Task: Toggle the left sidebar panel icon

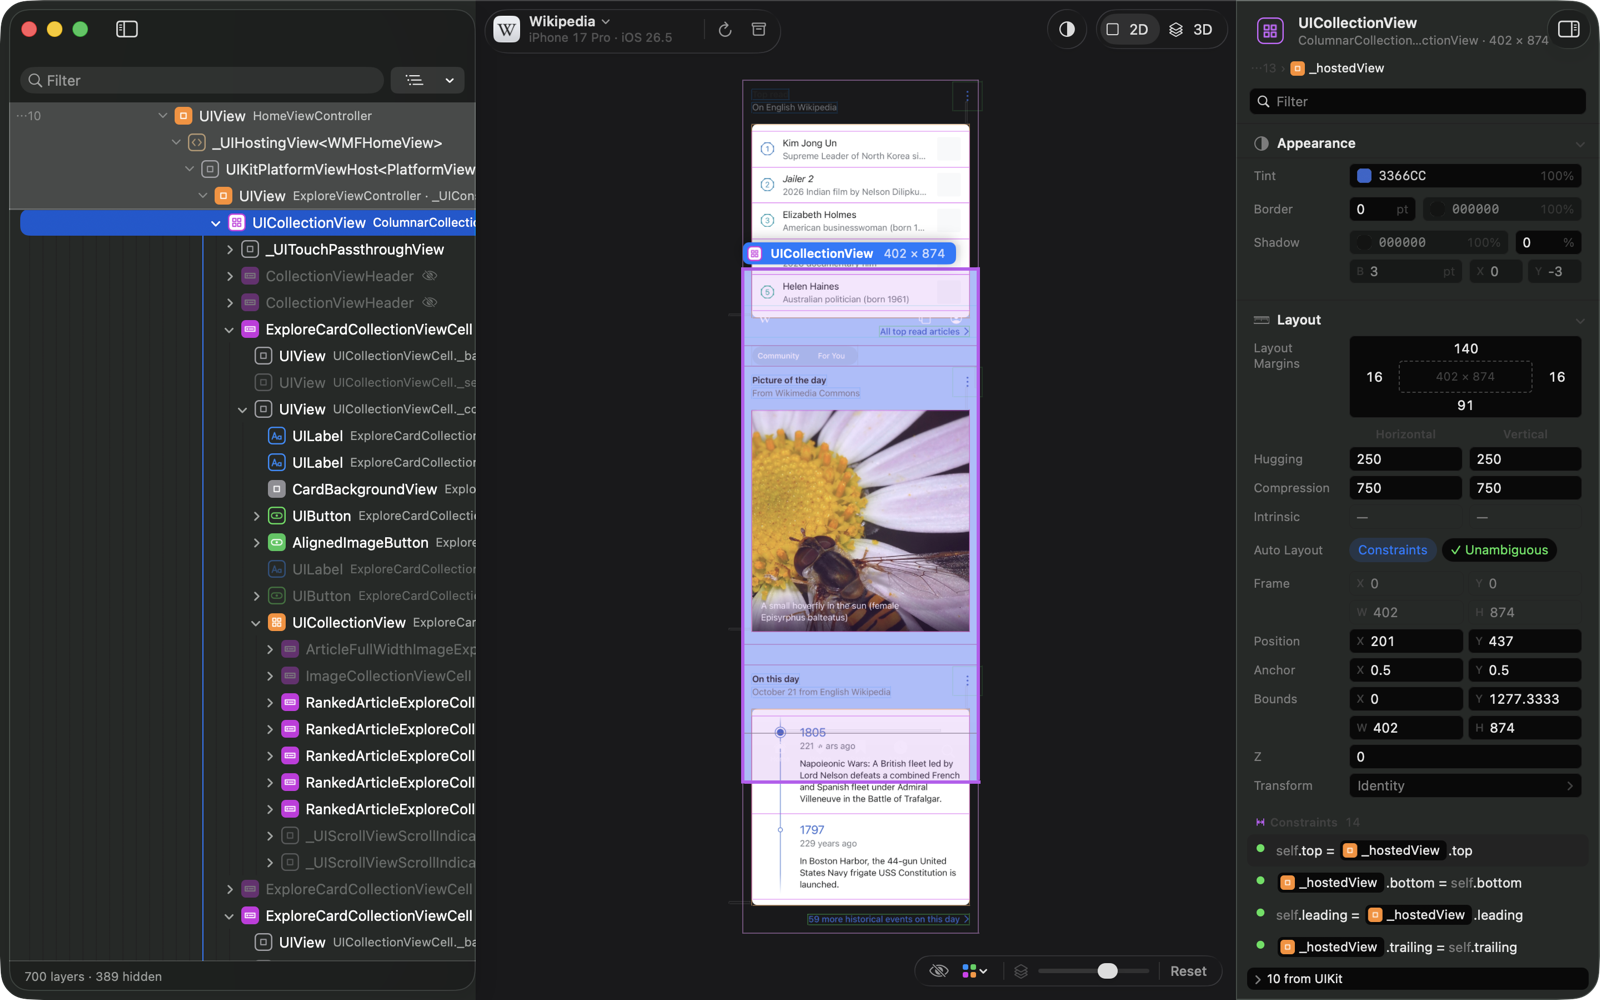Action: point(127,29)
